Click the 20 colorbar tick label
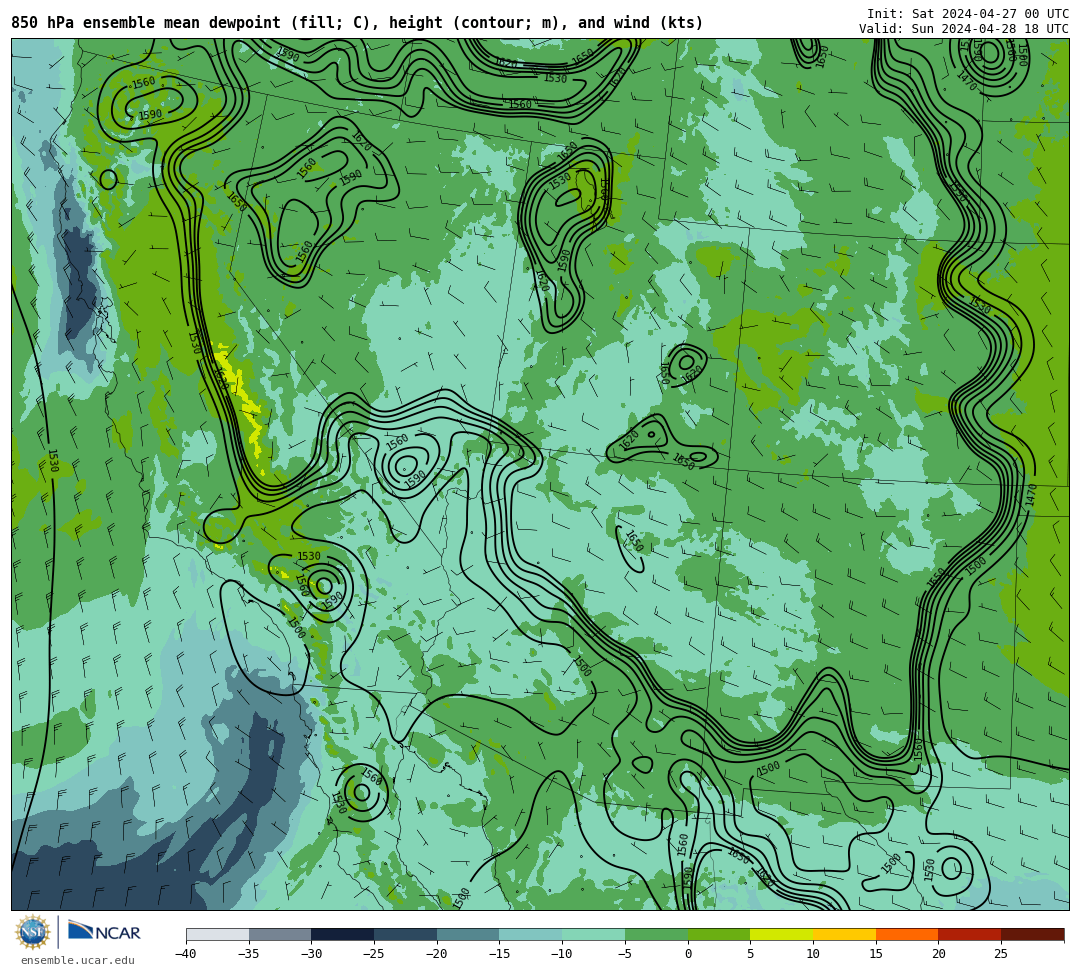 (x=938, y=954)
